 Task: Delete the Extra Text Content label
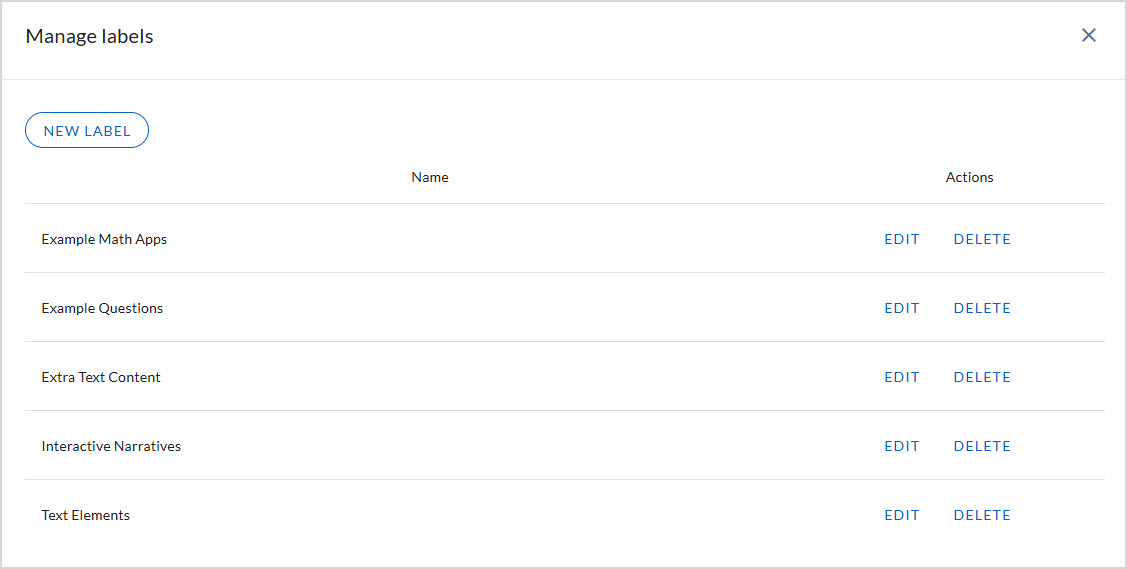click(982, 378)
